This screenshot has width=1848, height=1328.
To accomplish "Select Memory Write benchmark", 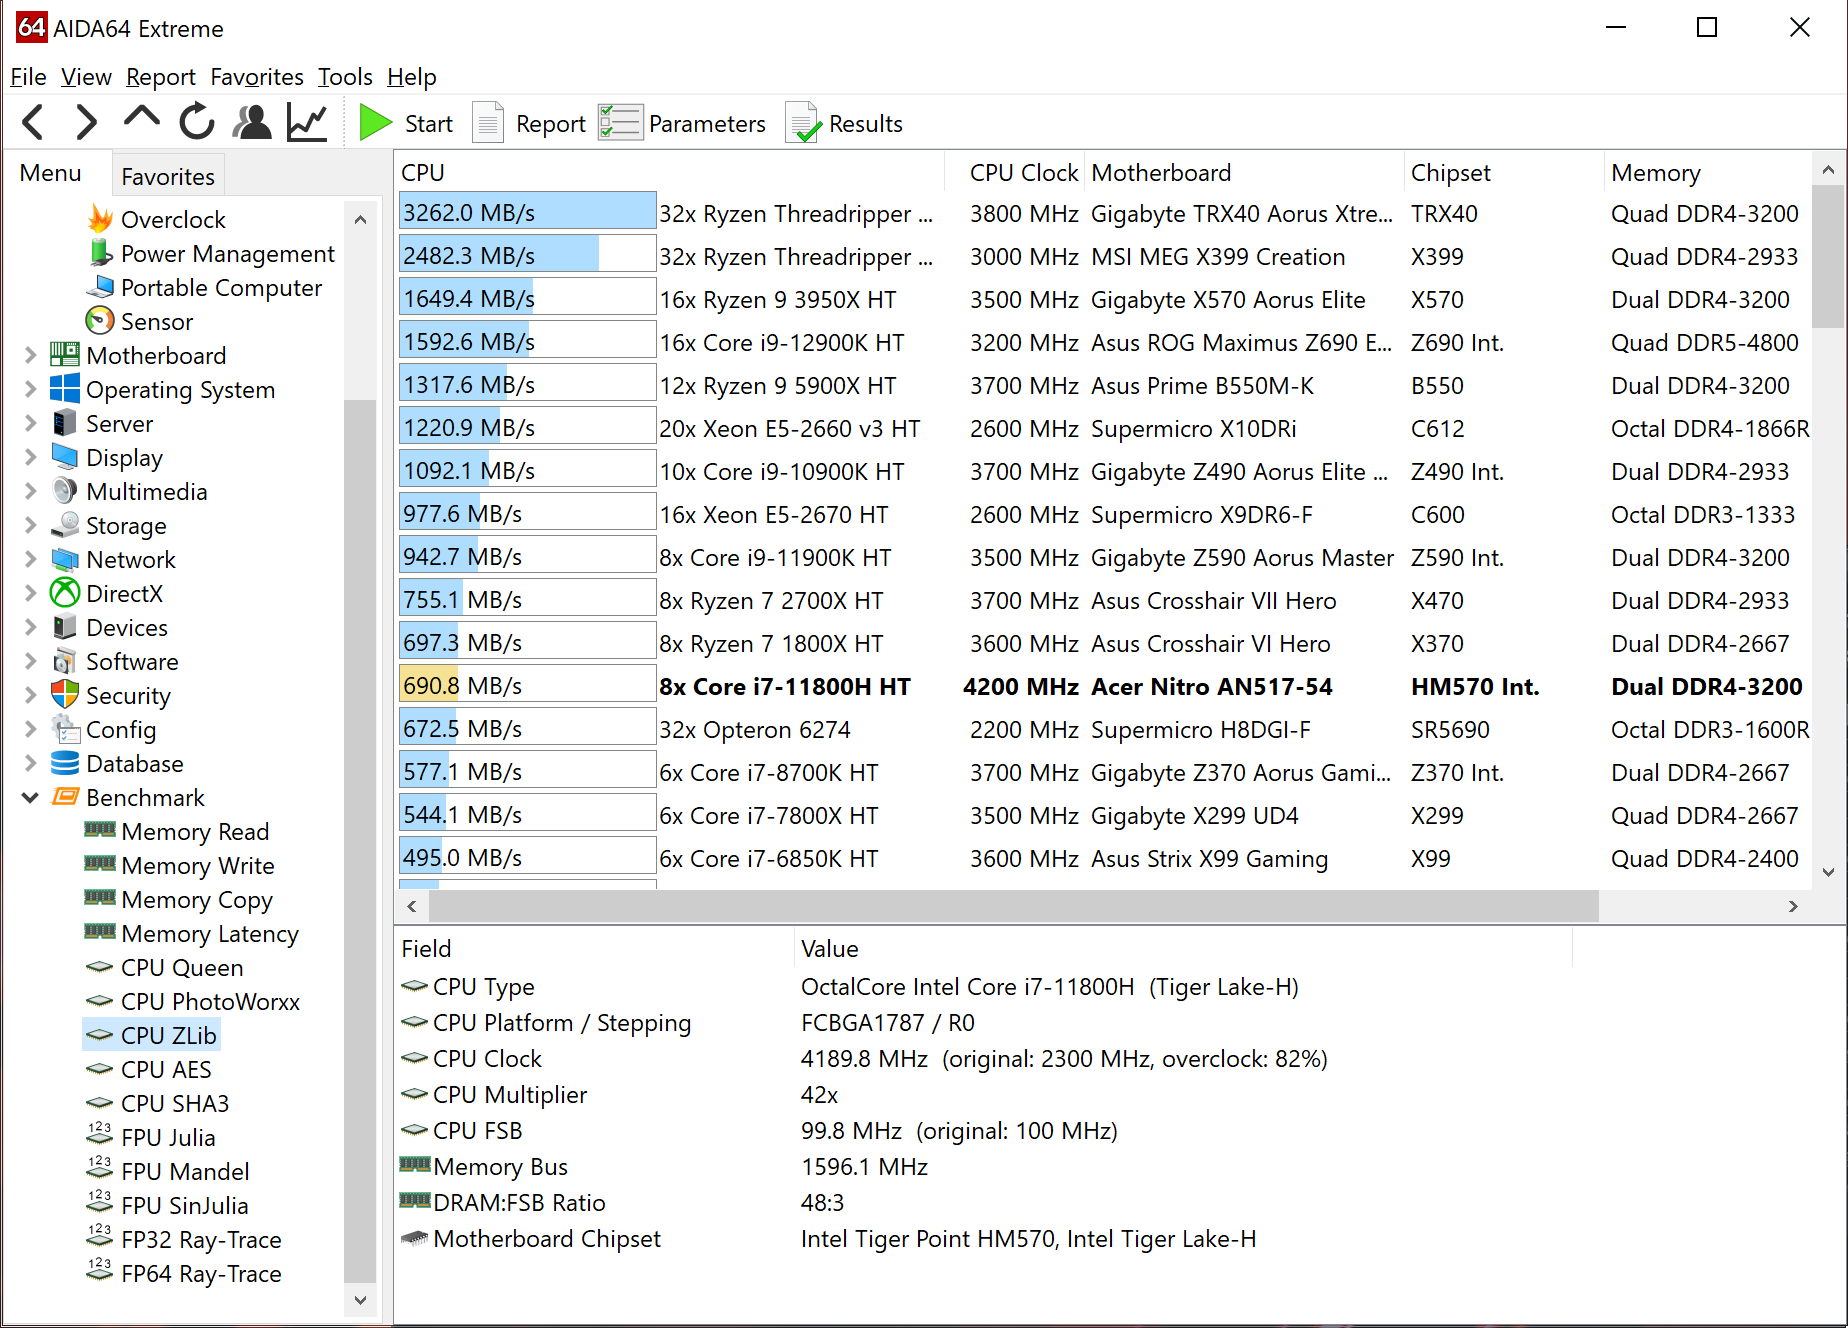I will point(197,865).
